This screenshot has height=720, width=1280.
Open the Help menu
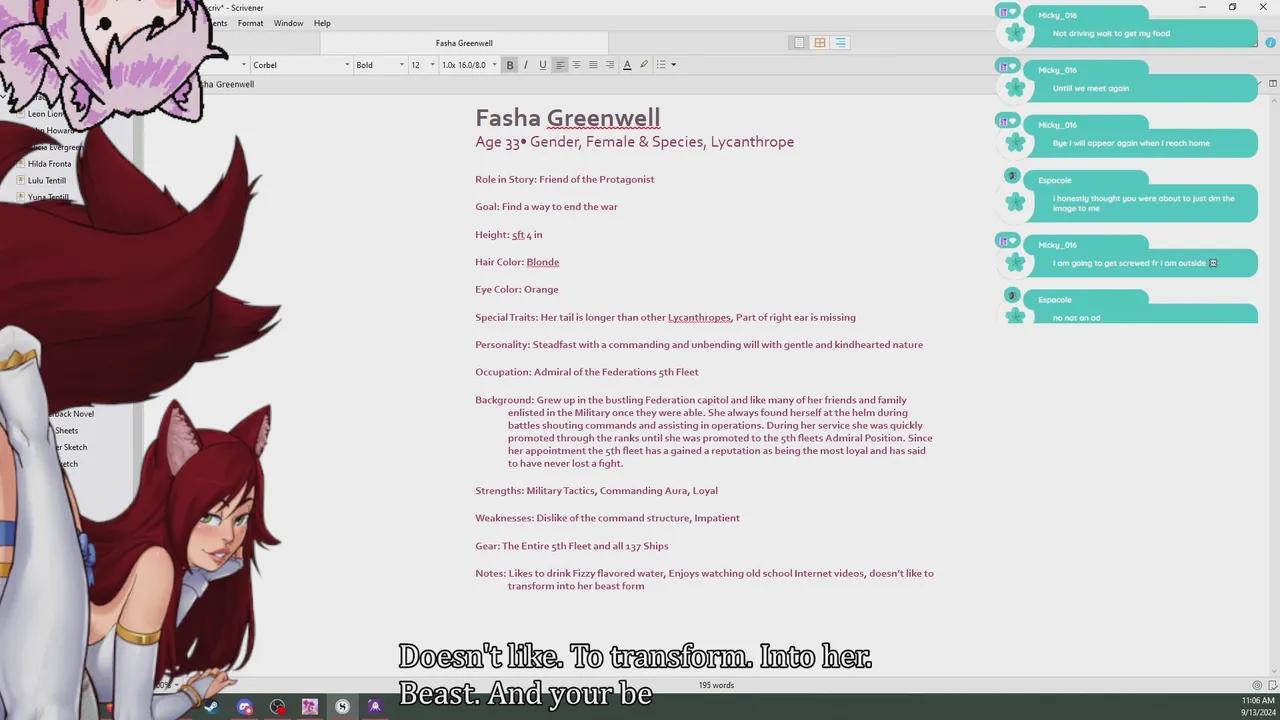point(322,23)
